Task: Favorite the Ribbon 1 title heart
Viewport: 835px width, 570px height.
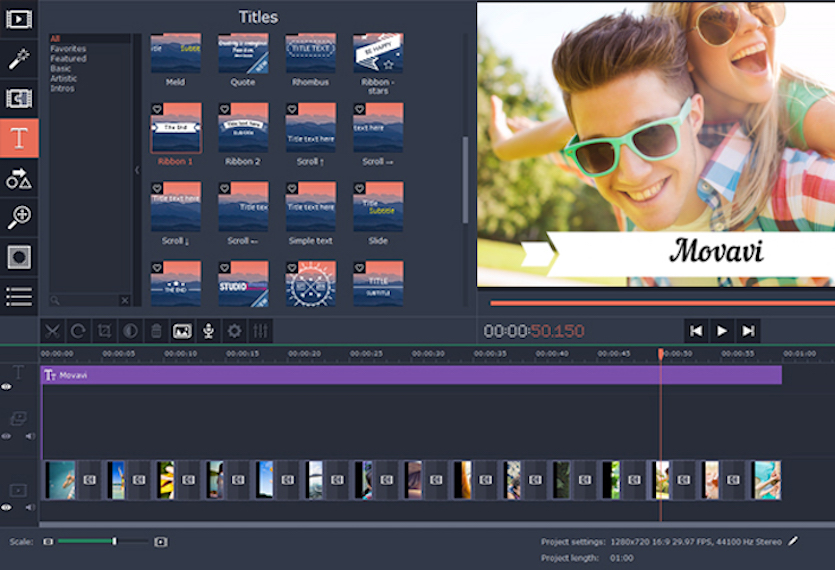Action: point(157,109)
